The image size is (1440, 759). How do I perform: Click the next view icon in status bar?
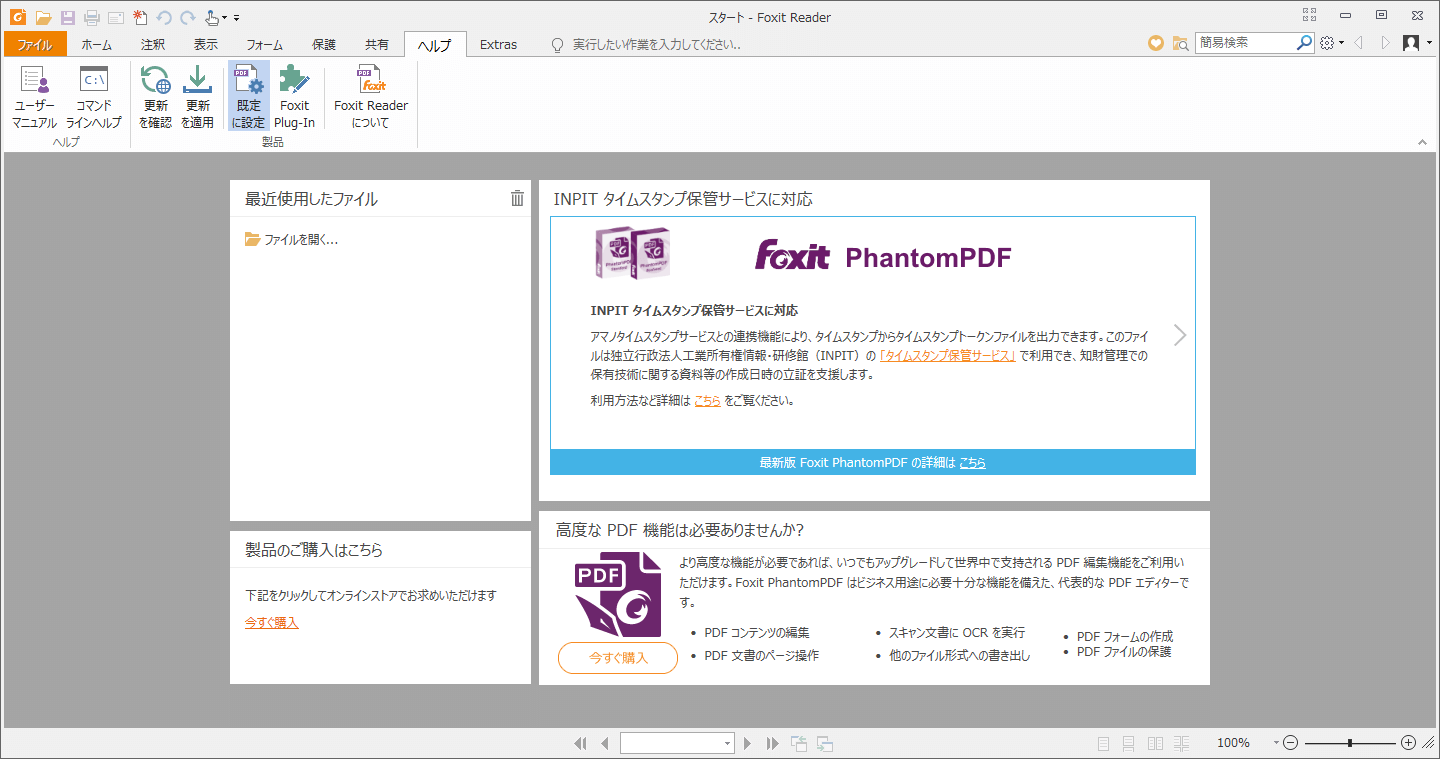tap(825, 743)
